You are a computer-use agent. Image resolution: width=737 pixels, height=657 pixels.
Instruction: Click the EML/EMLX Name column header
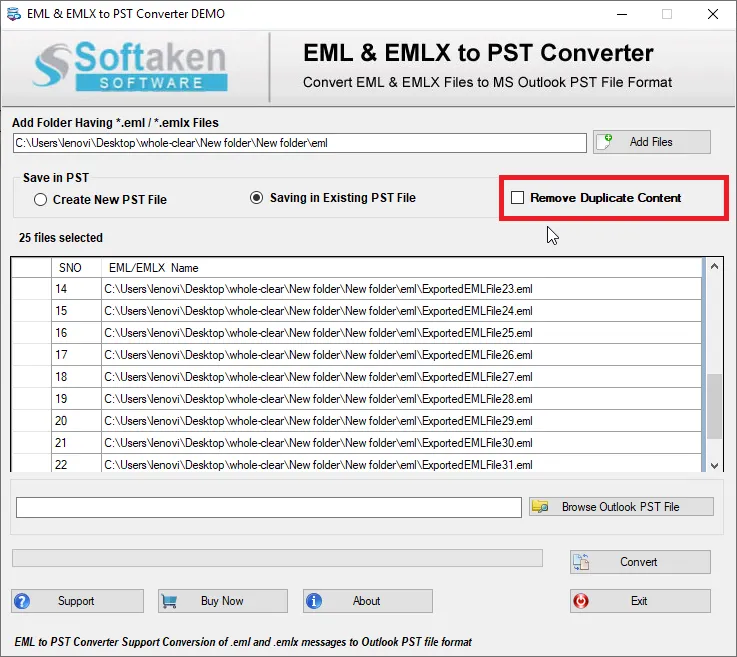(401, 268)
